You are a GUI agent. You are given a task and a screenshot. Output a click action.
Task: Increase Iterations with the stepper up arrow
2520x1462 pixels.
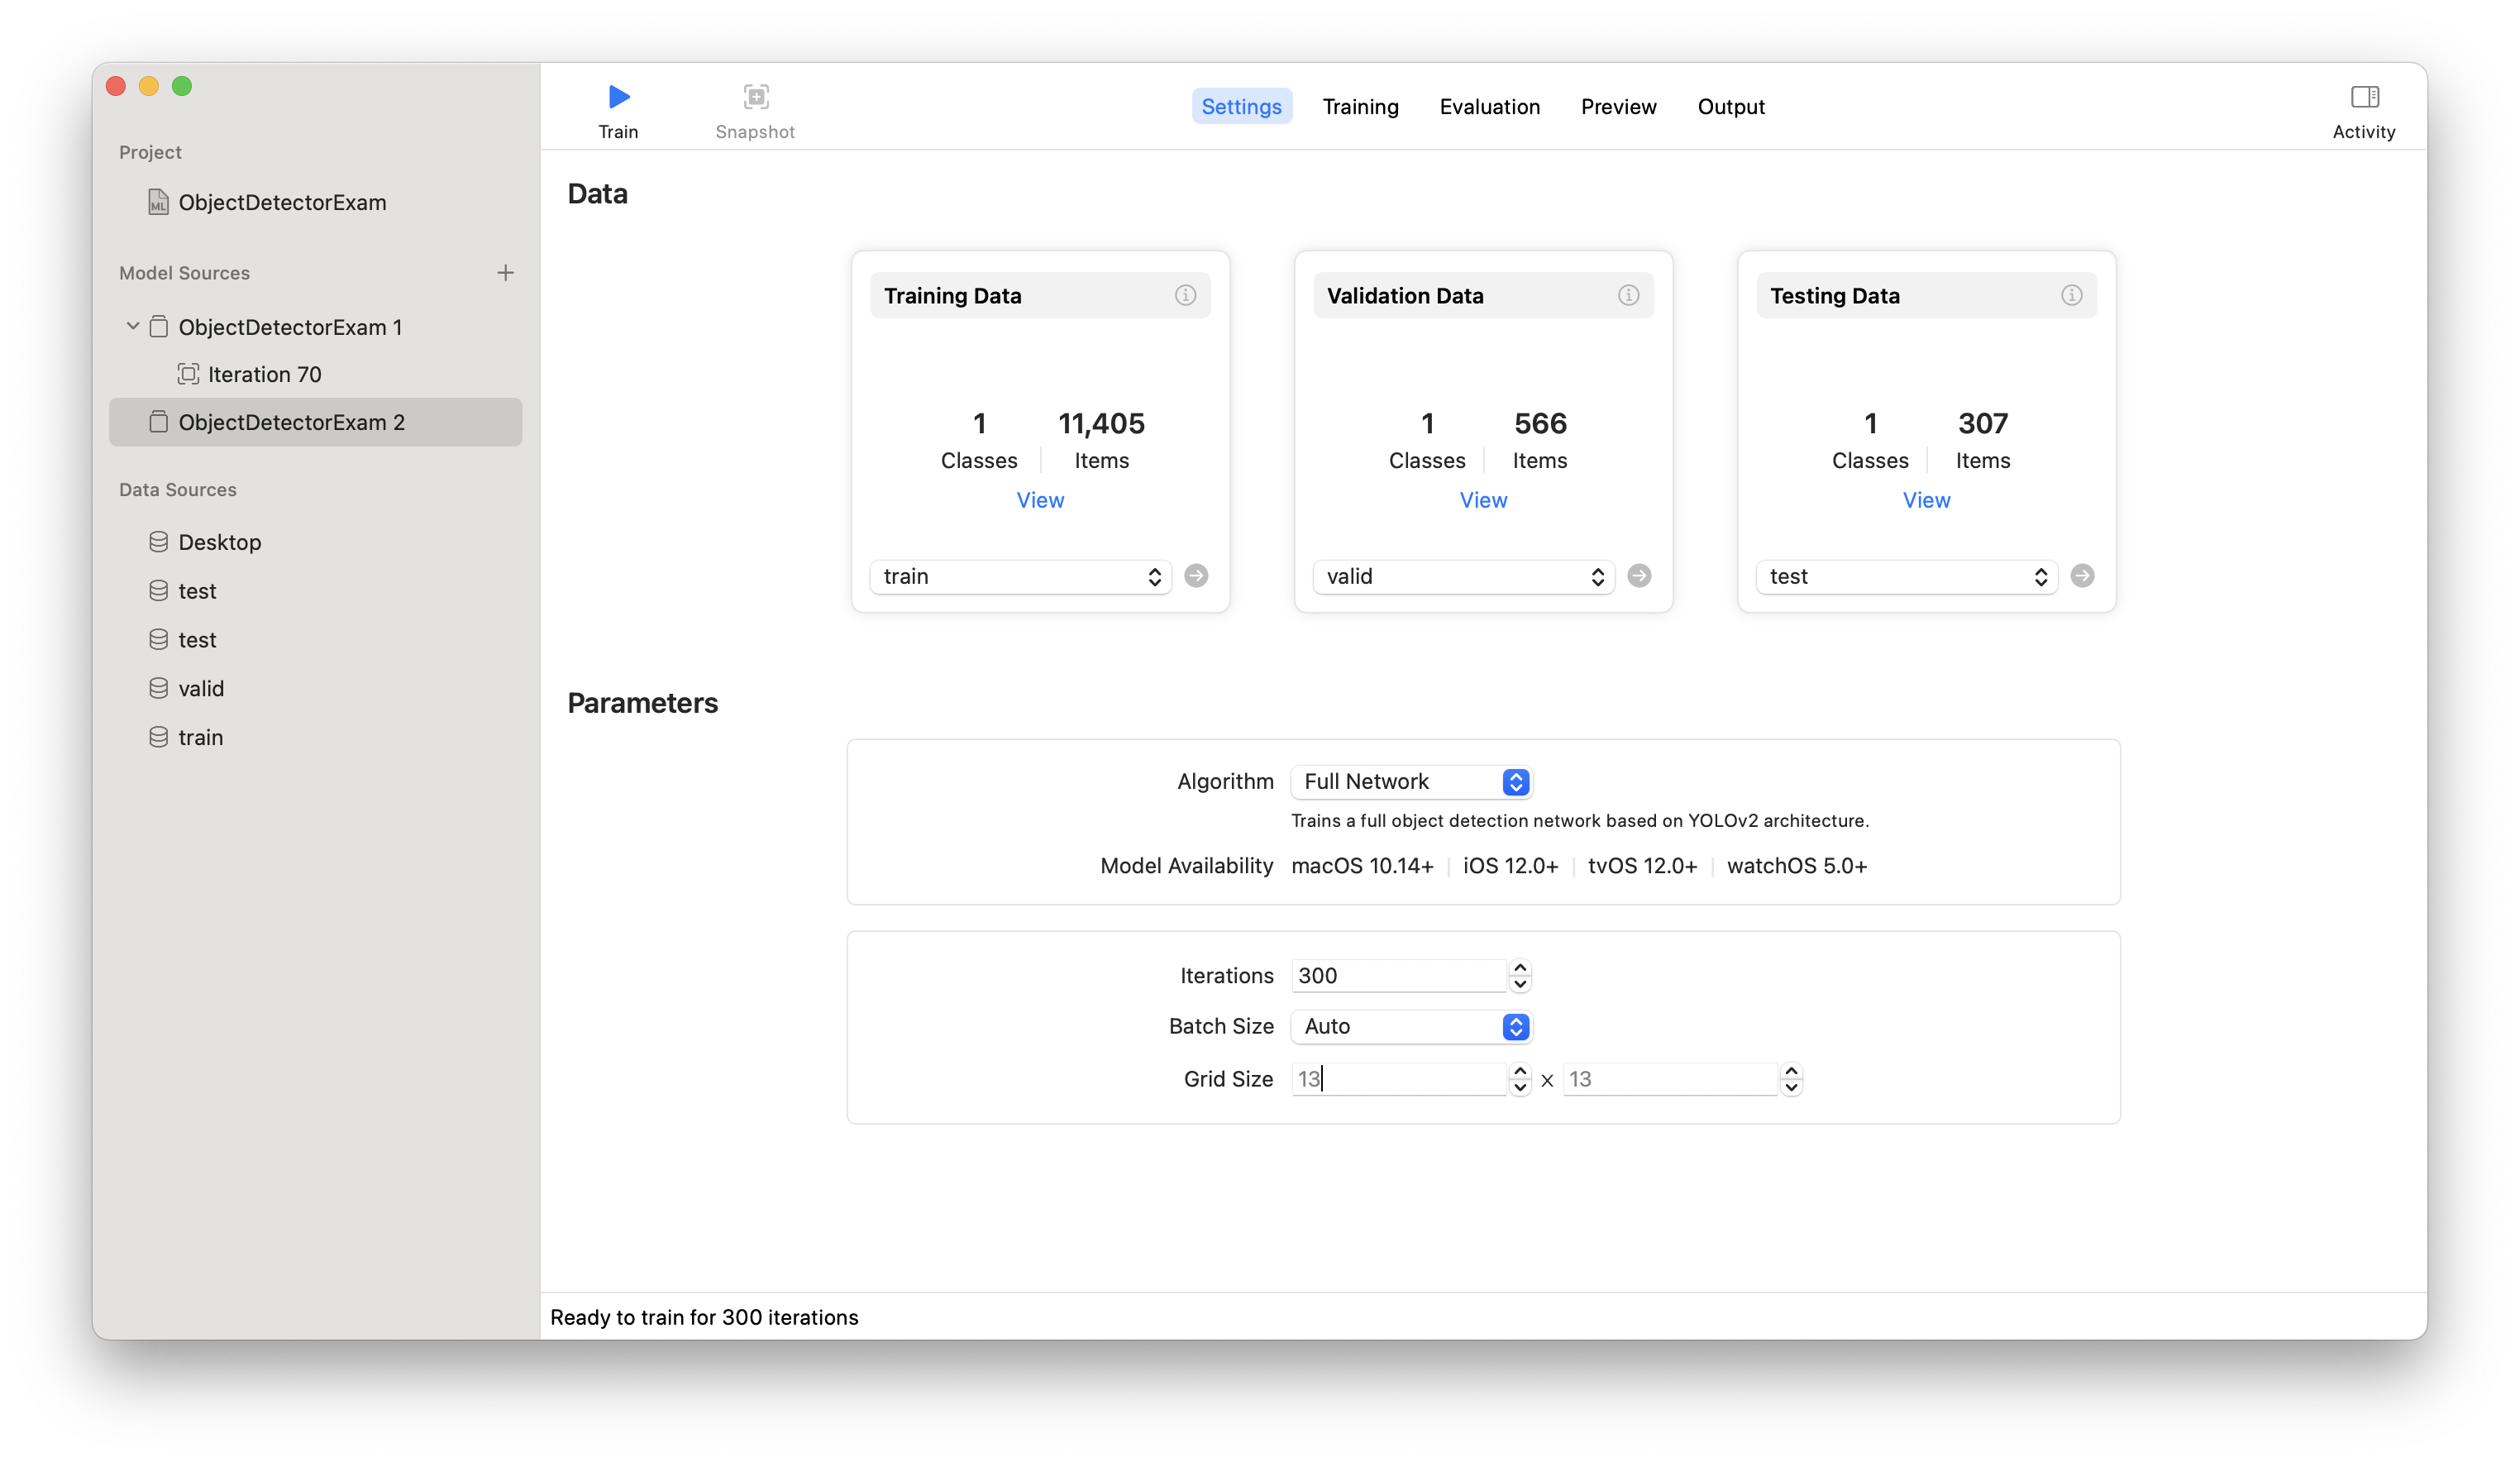(1520, 967)
